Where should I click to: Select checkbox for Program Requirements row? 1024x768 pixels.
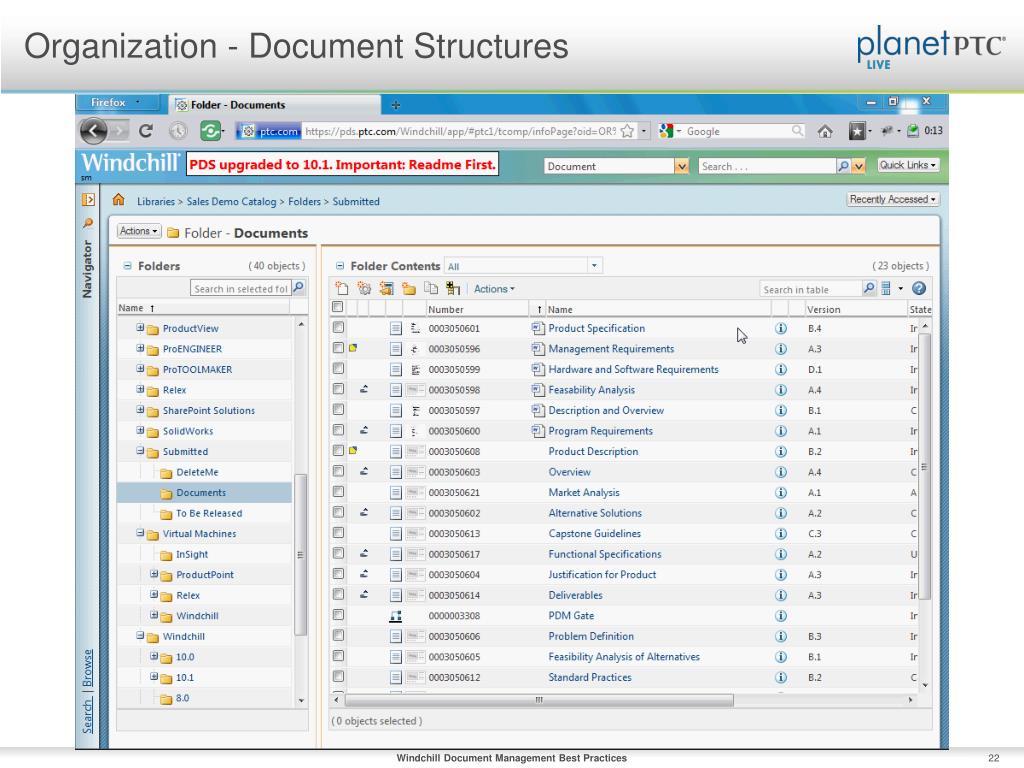338,430
